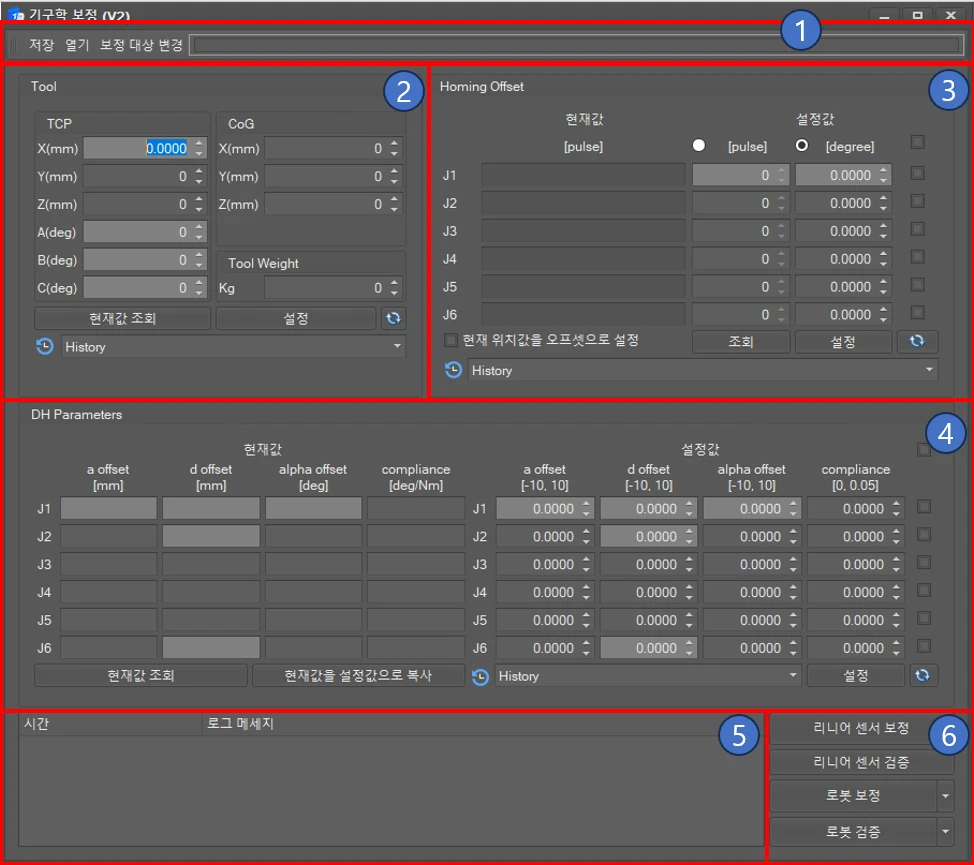Click the history clock icon in Homing Offset
The image size is (974, 865).
point(454,370)
